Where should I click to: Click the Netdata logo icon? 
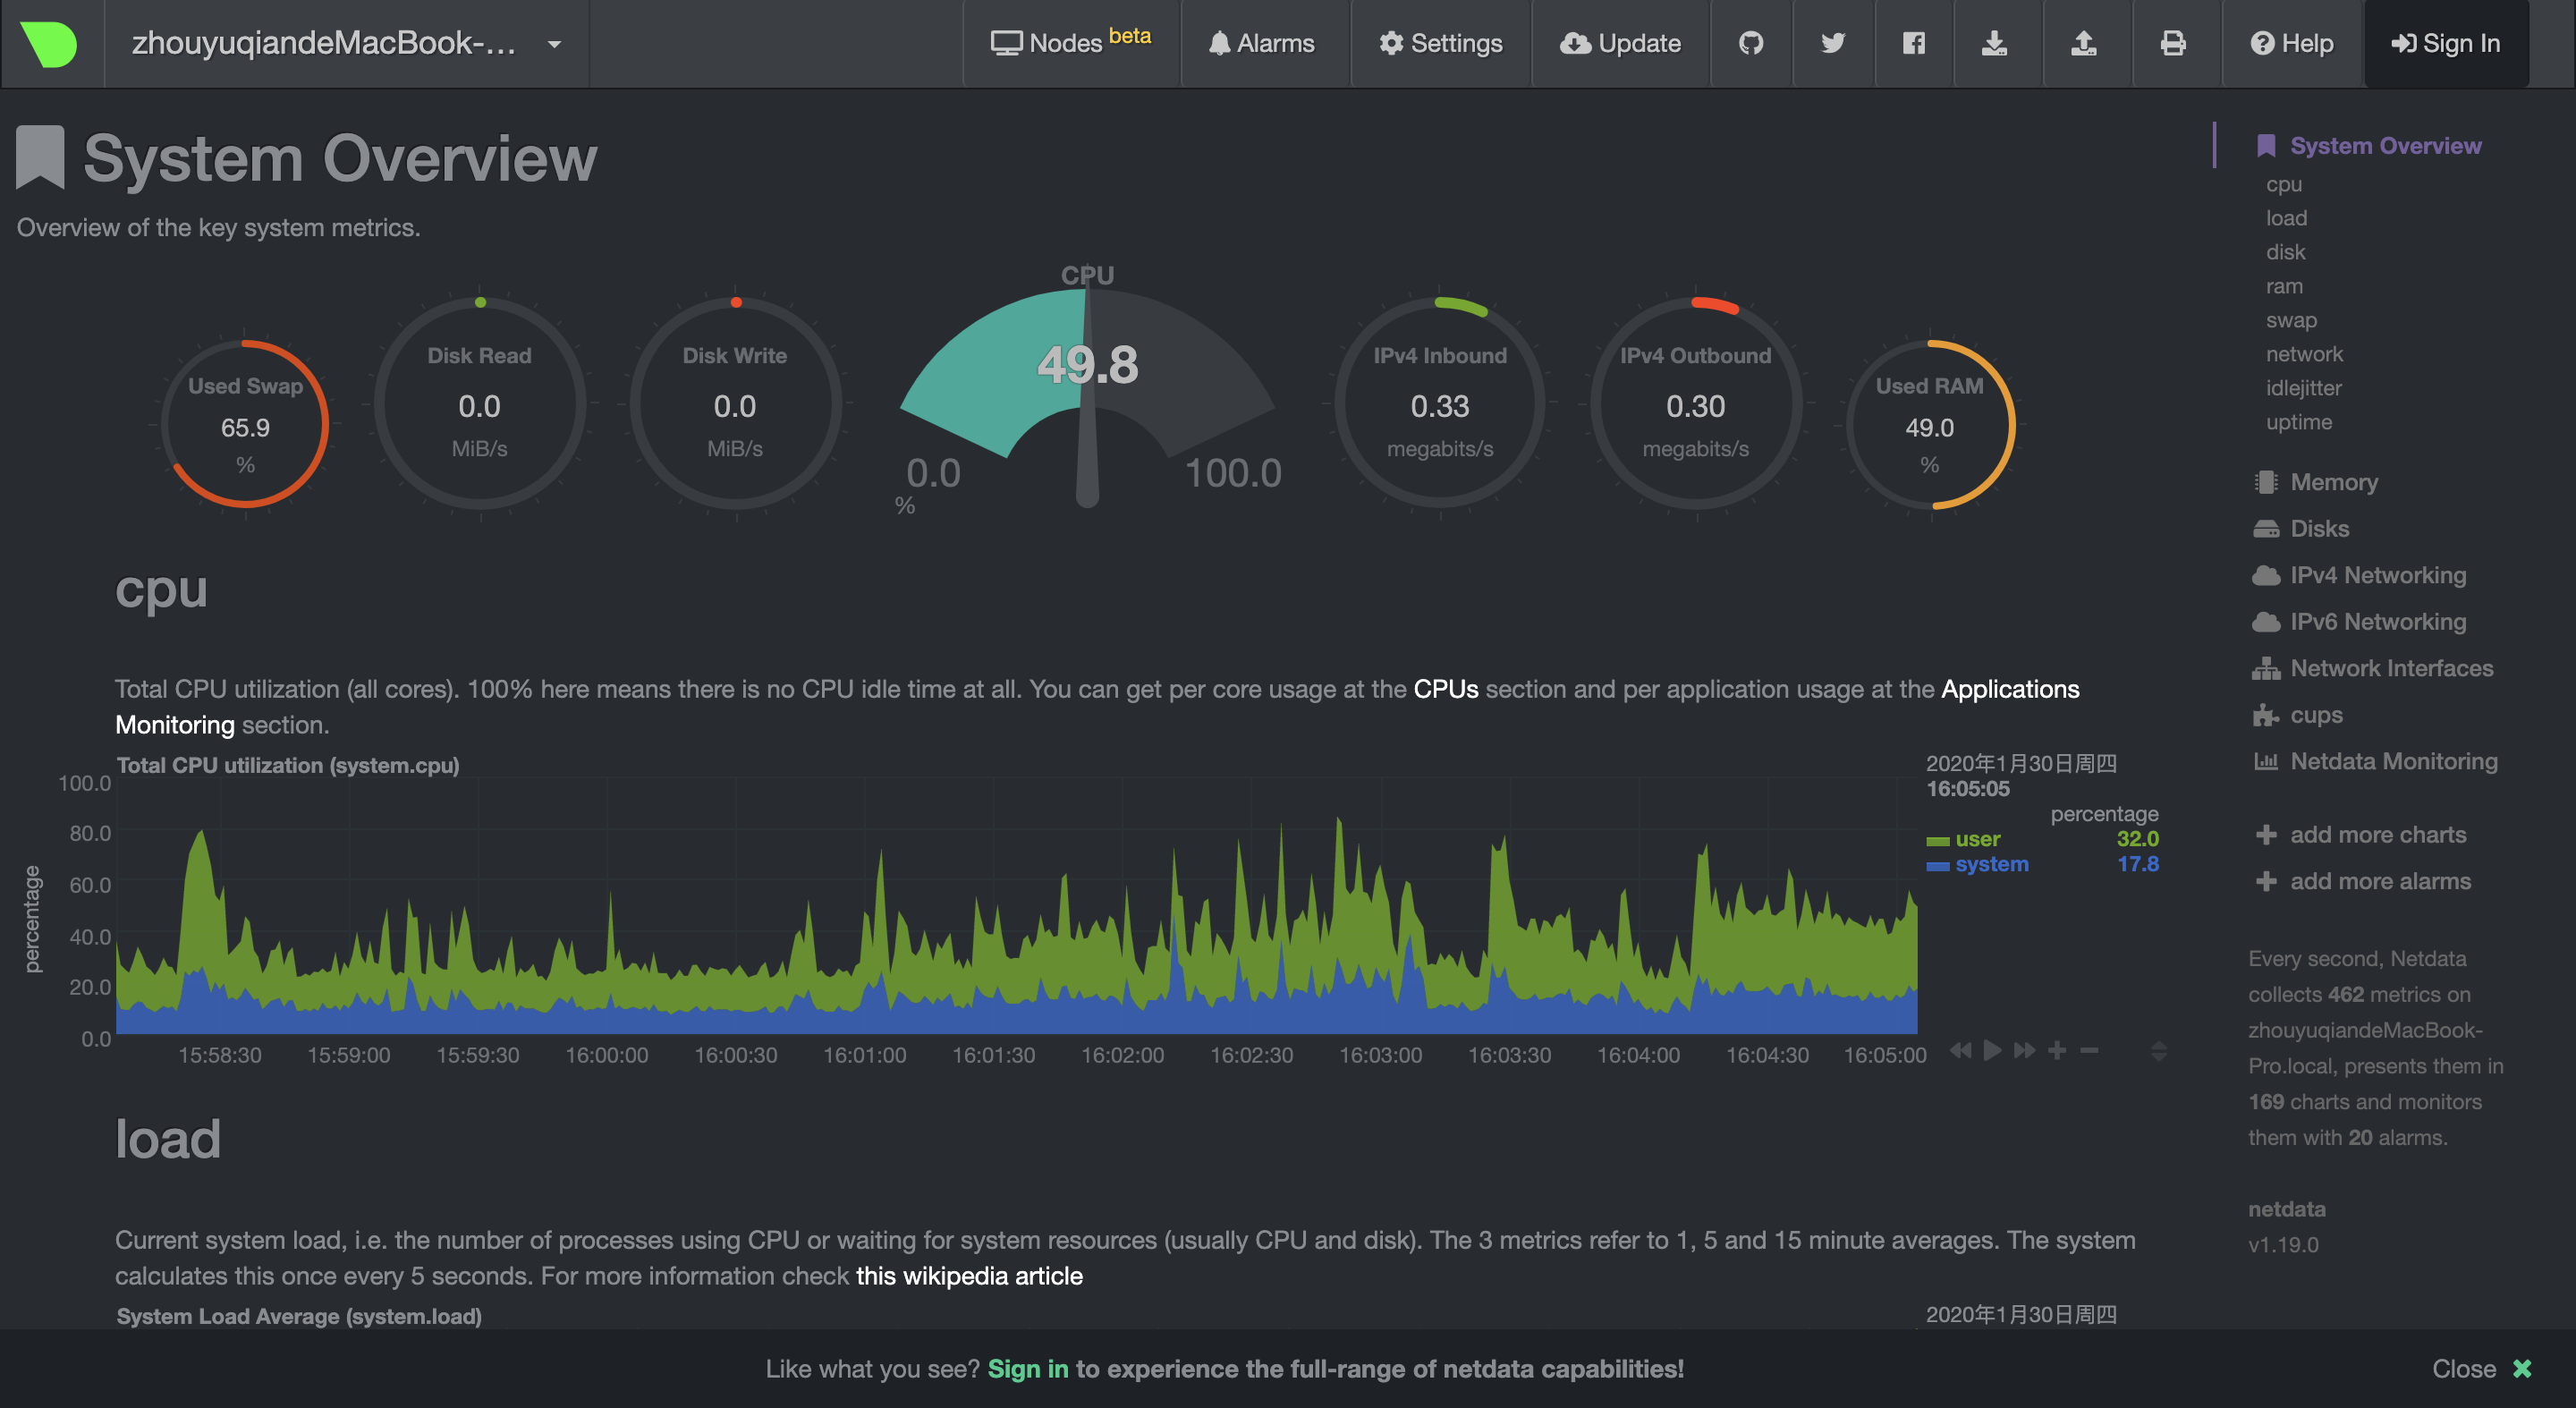(49, 44)
